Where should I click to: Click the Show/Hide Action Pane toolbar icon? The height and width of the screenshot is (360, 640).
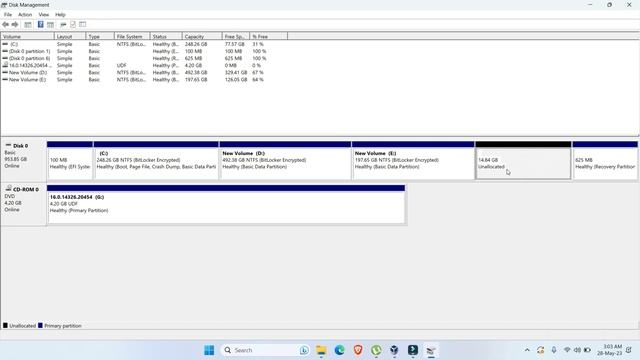(50, 24)
